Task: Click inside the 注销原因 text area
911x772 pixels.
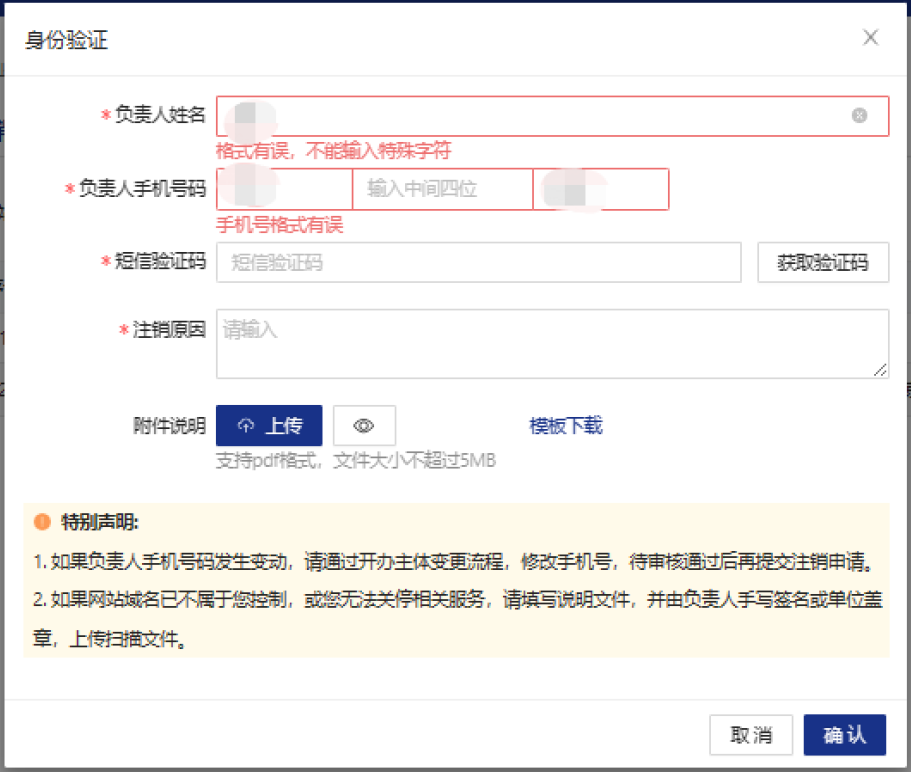Action: 552,343
